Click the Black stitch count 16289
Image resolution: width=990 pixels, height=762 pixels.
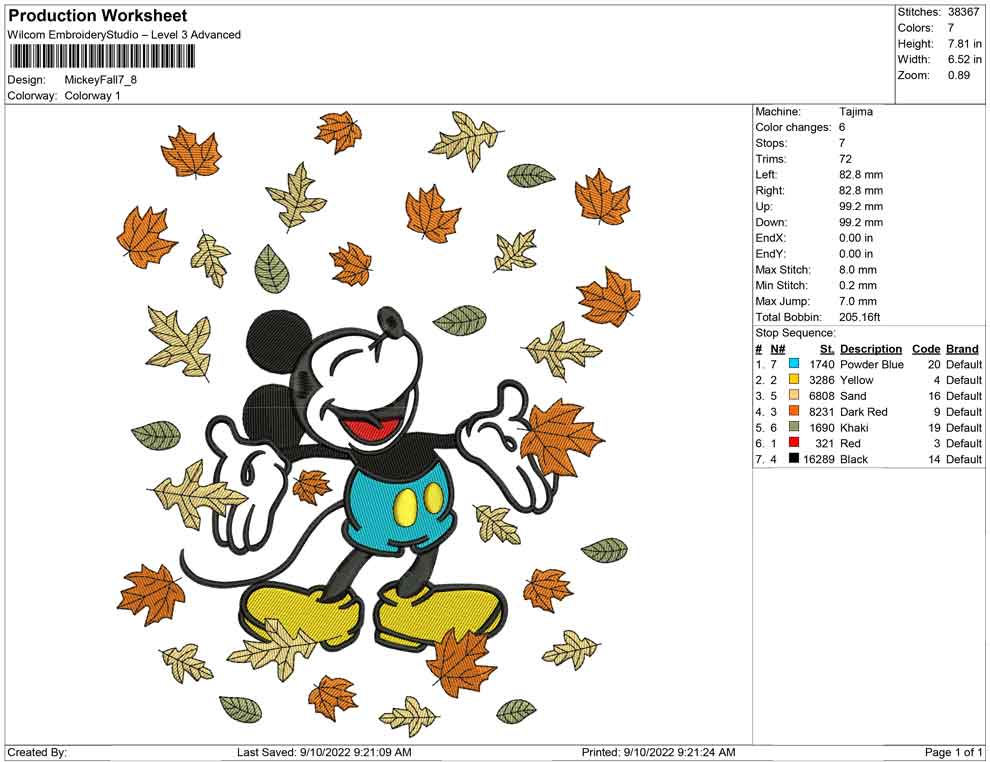819,459
